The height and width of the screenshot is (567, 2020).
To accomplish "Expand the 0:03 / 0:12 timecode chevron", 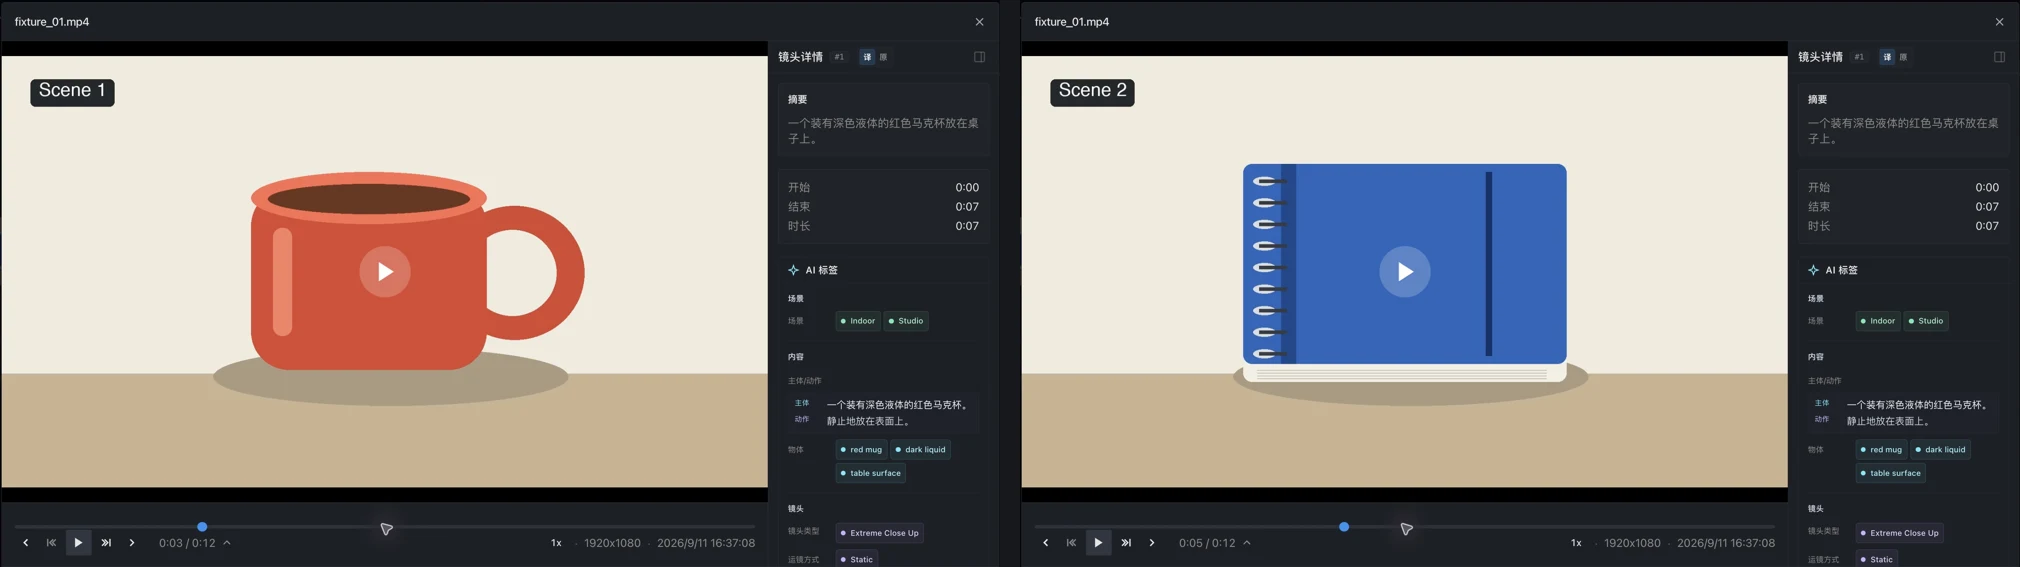I will pos(227,543).
